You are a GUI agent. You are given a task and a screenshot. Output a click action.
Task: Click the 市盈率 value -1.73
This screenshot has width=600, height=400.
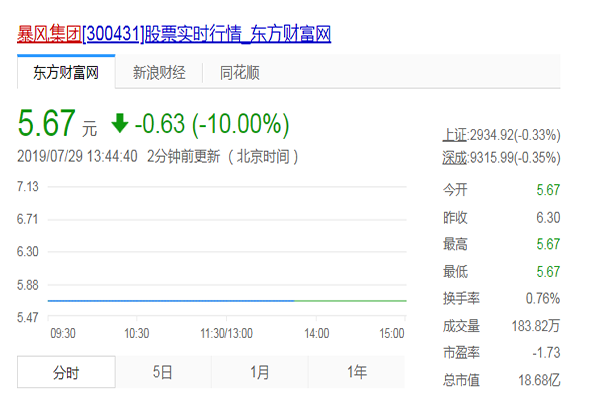(x=546, y=353)
